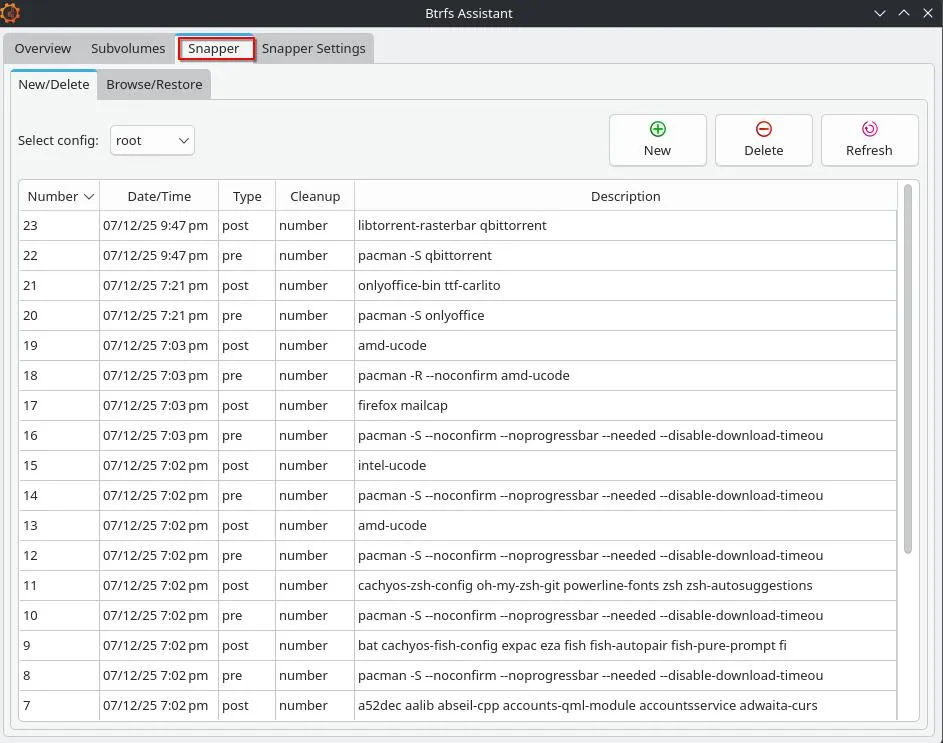Click the vertical scrollbar of snapshot list
Viewport: 943px width, 743px height.
coord(908,368)
